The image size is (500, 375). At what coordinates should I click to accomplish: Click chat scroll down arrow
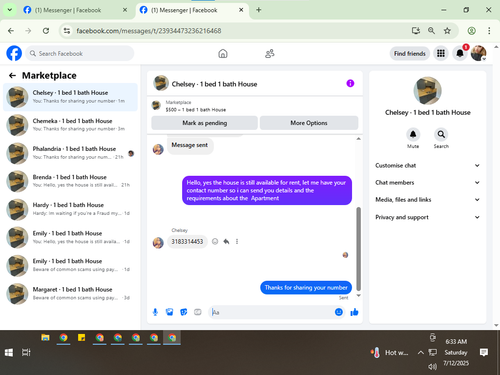click(359, 295)
